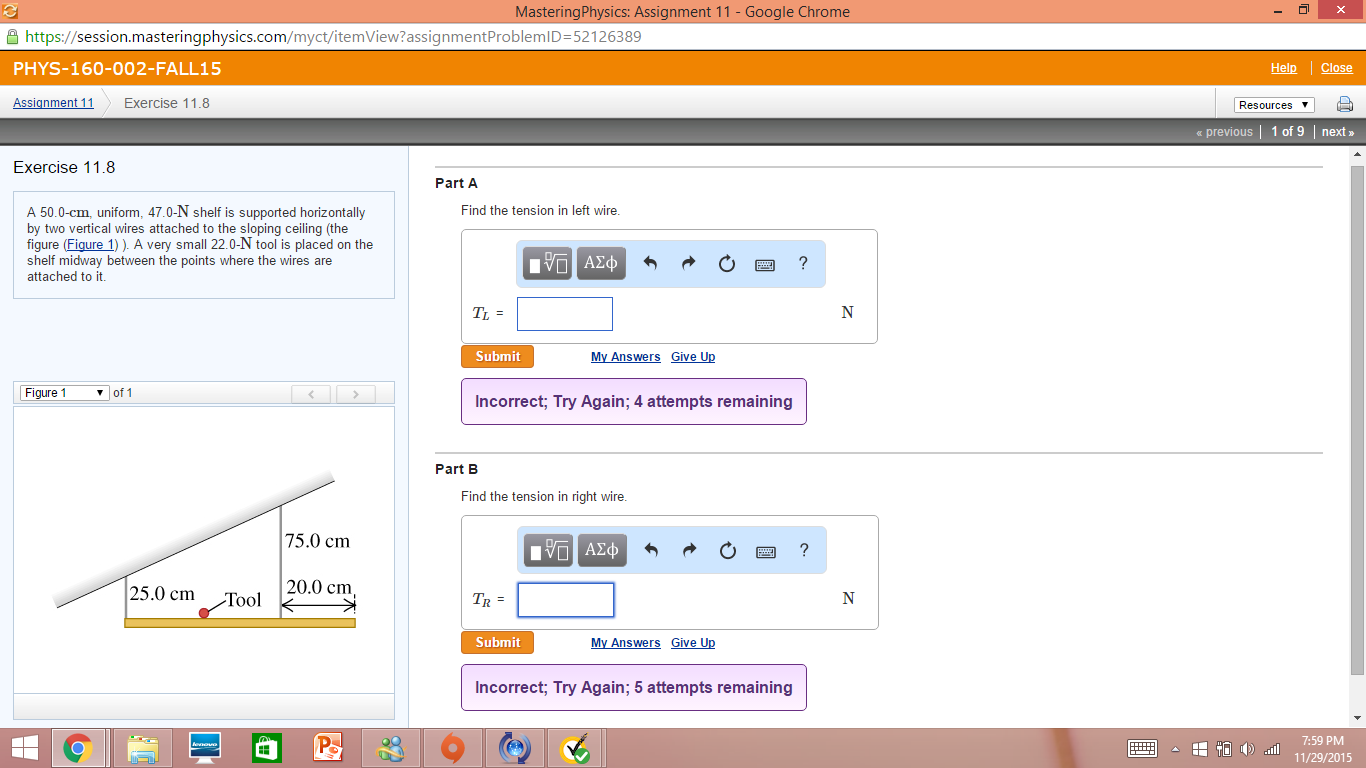Click Give Up for Part B
The height and width of the screenshot is (768, 1366).
pos(692,642)
